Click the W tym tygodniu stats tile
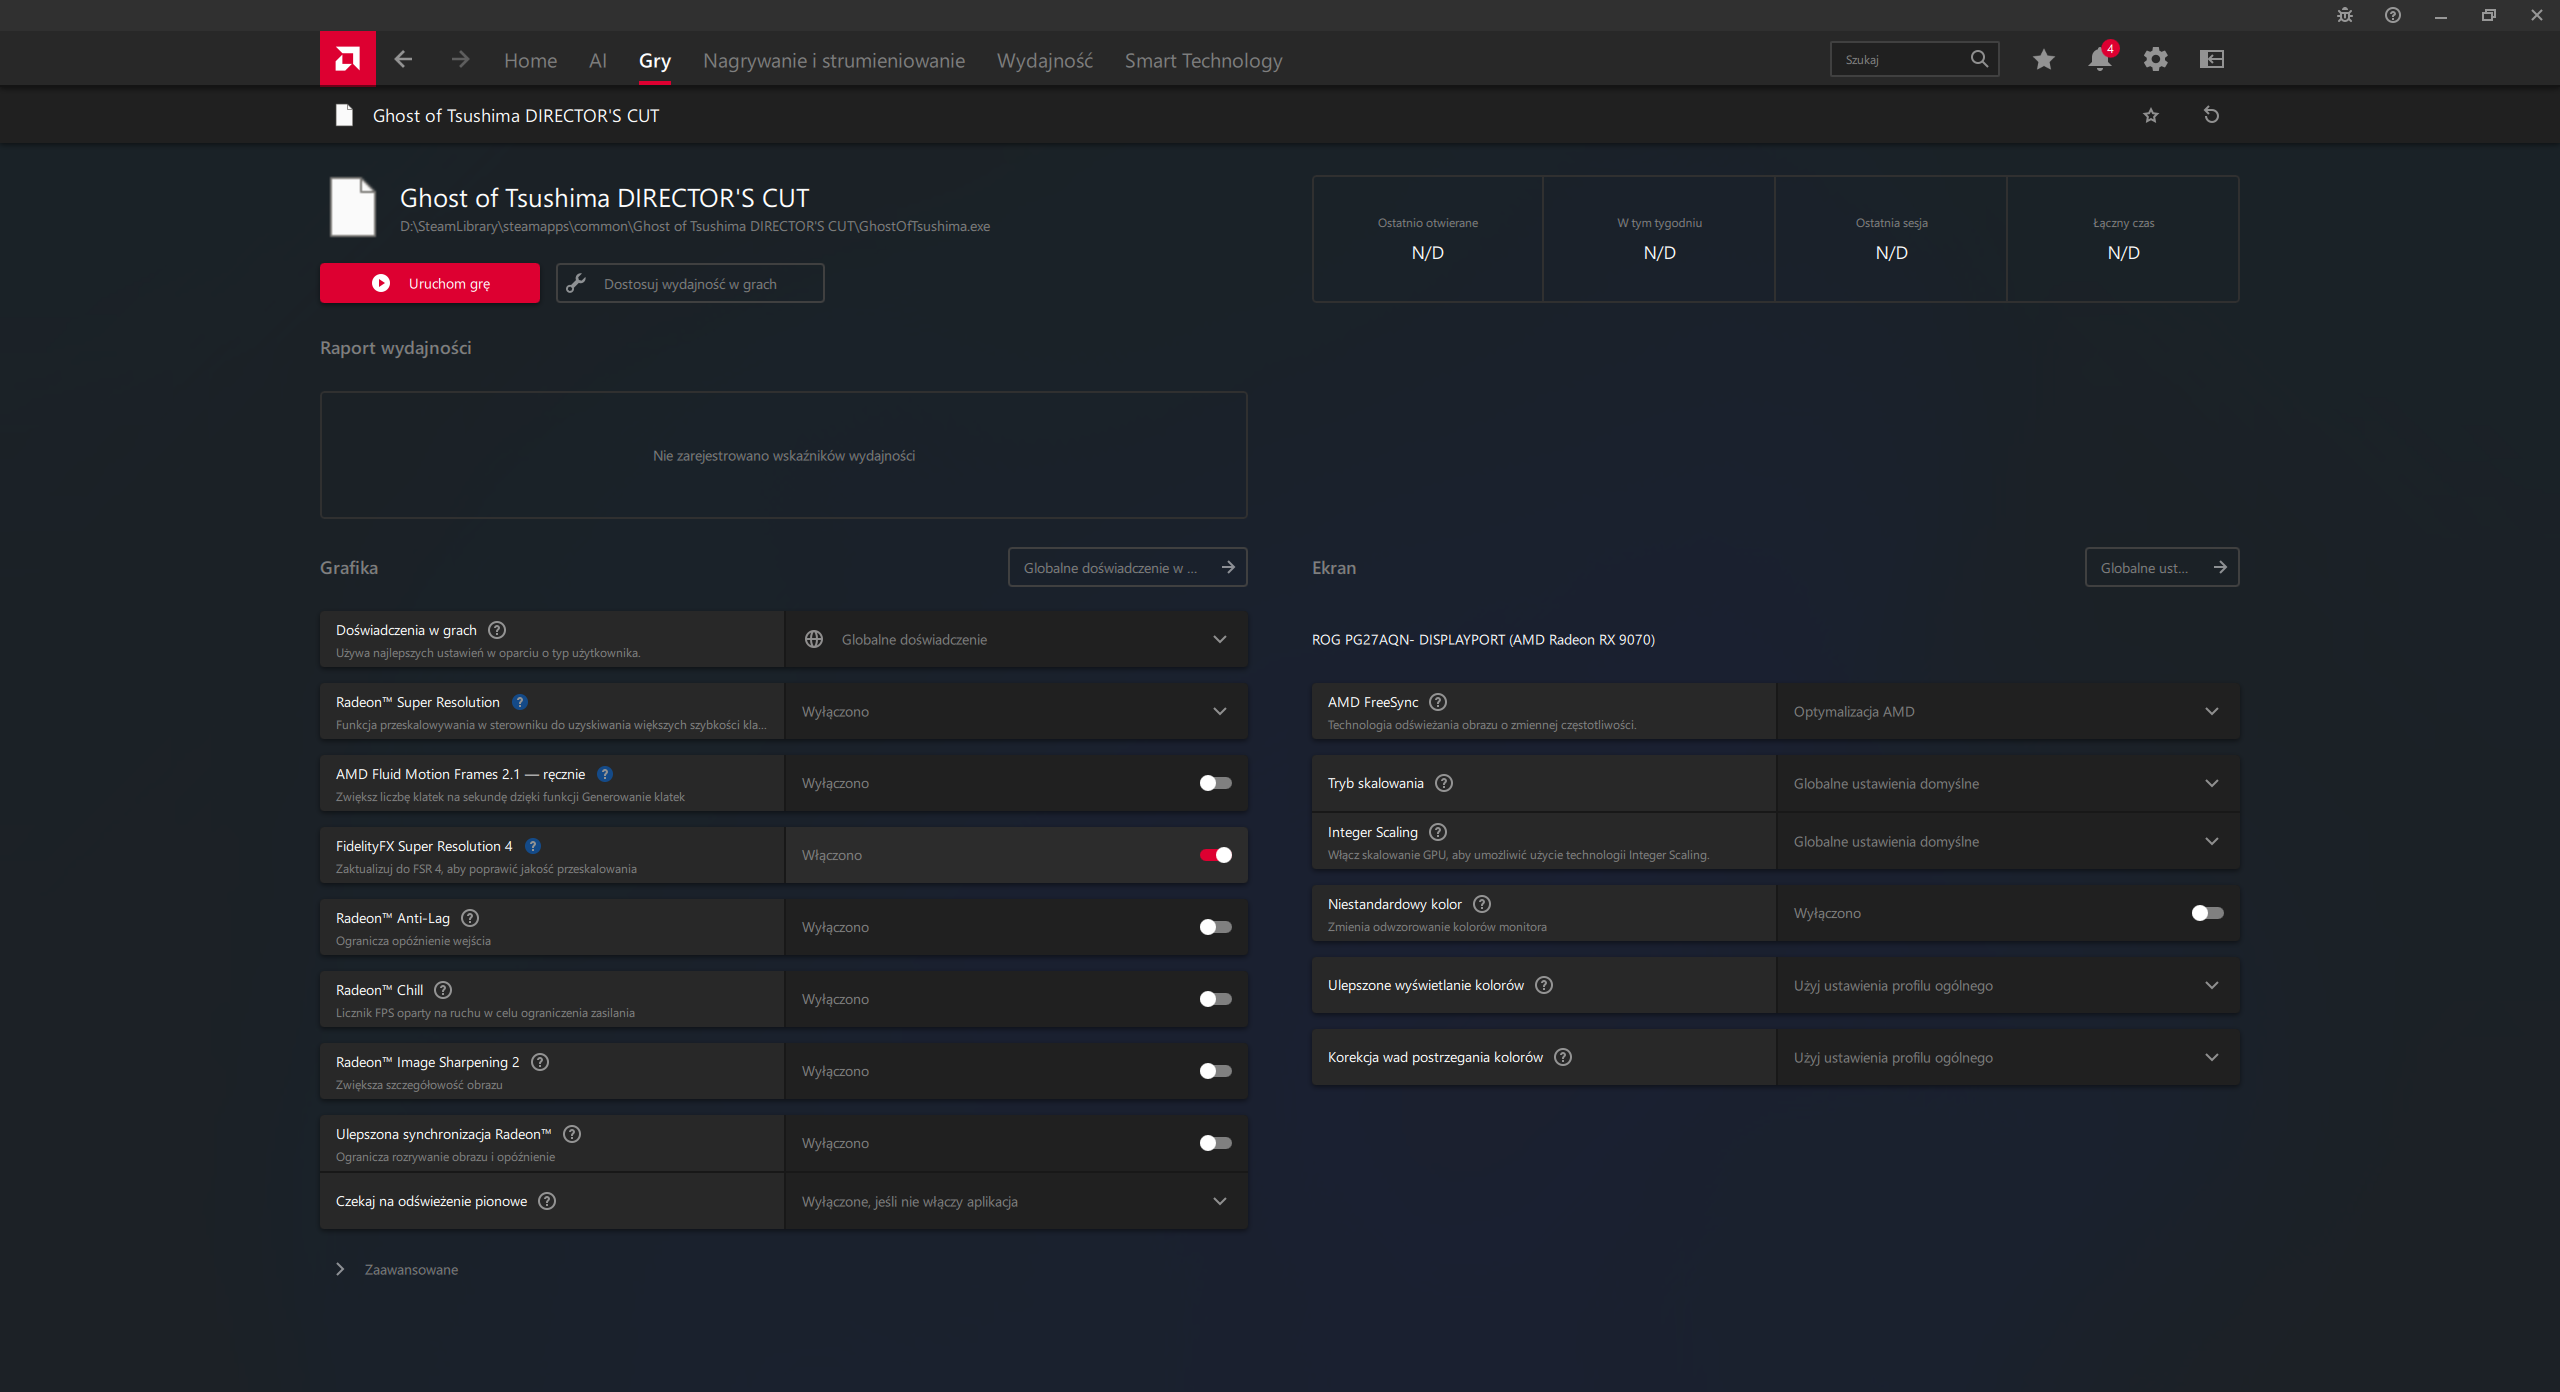Image resolution: width=2560 pixels, height=1392 pixels. pos(1659,239)
